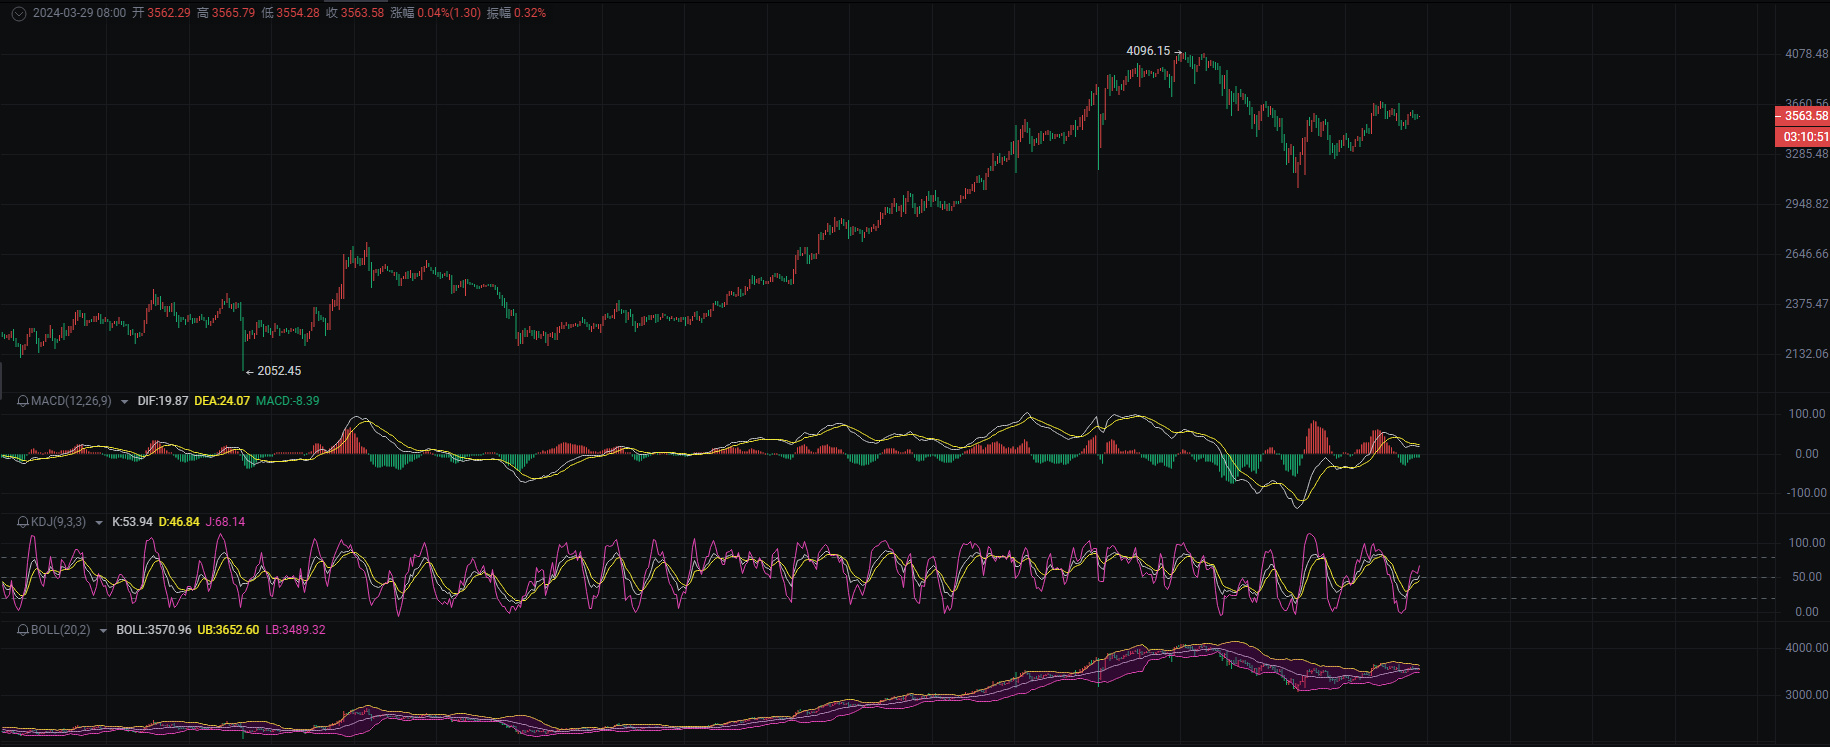Click the DEA:24.07 value
Screen dimensions: 1830x747
click(222, 401)
